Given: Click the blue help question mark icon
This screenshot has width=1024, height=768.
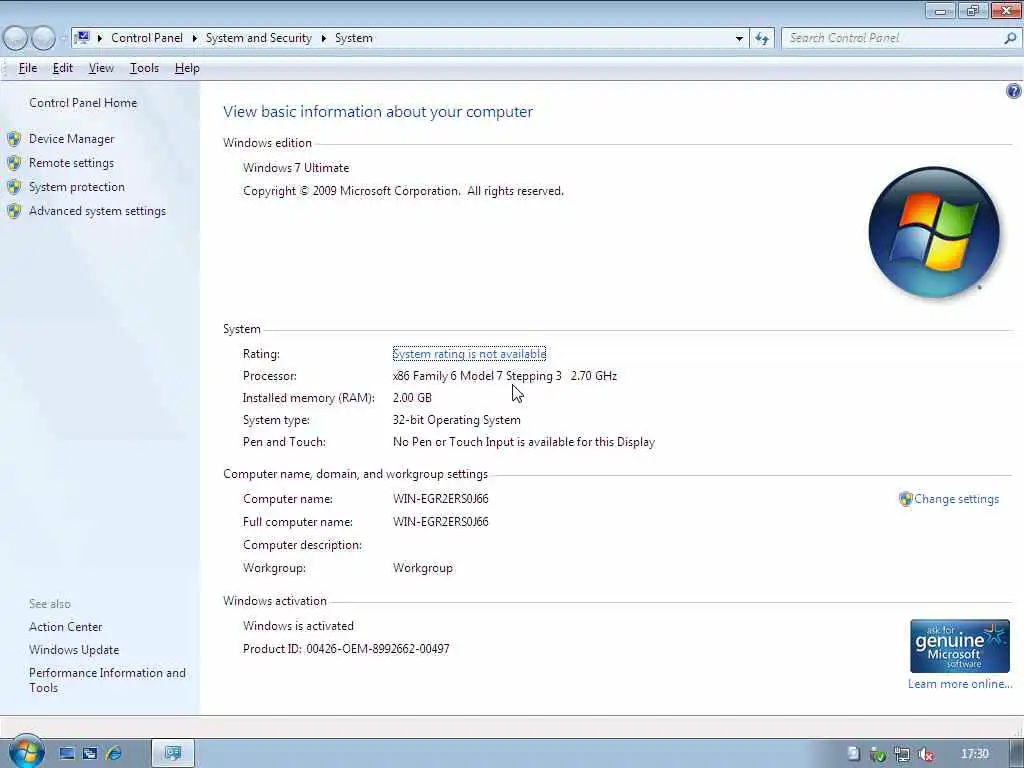Looking at the screenshot, I should (x=1013, y=91).
